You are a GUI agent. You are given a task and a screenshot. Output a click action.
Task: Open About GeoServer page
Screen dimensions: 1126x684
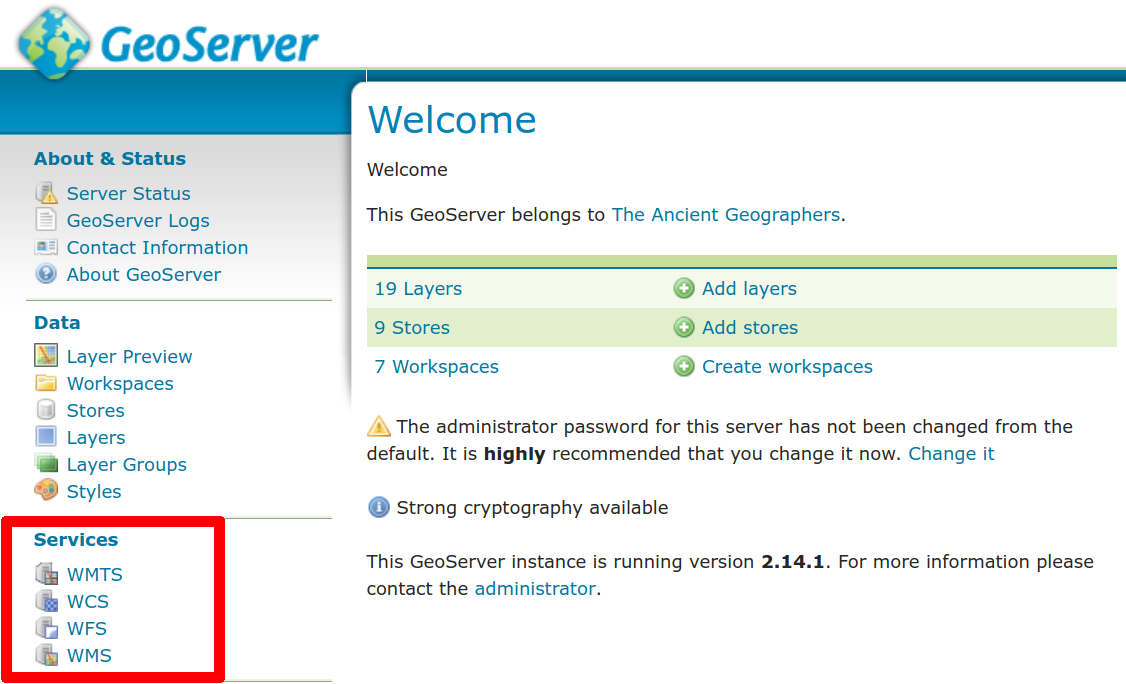144,274
